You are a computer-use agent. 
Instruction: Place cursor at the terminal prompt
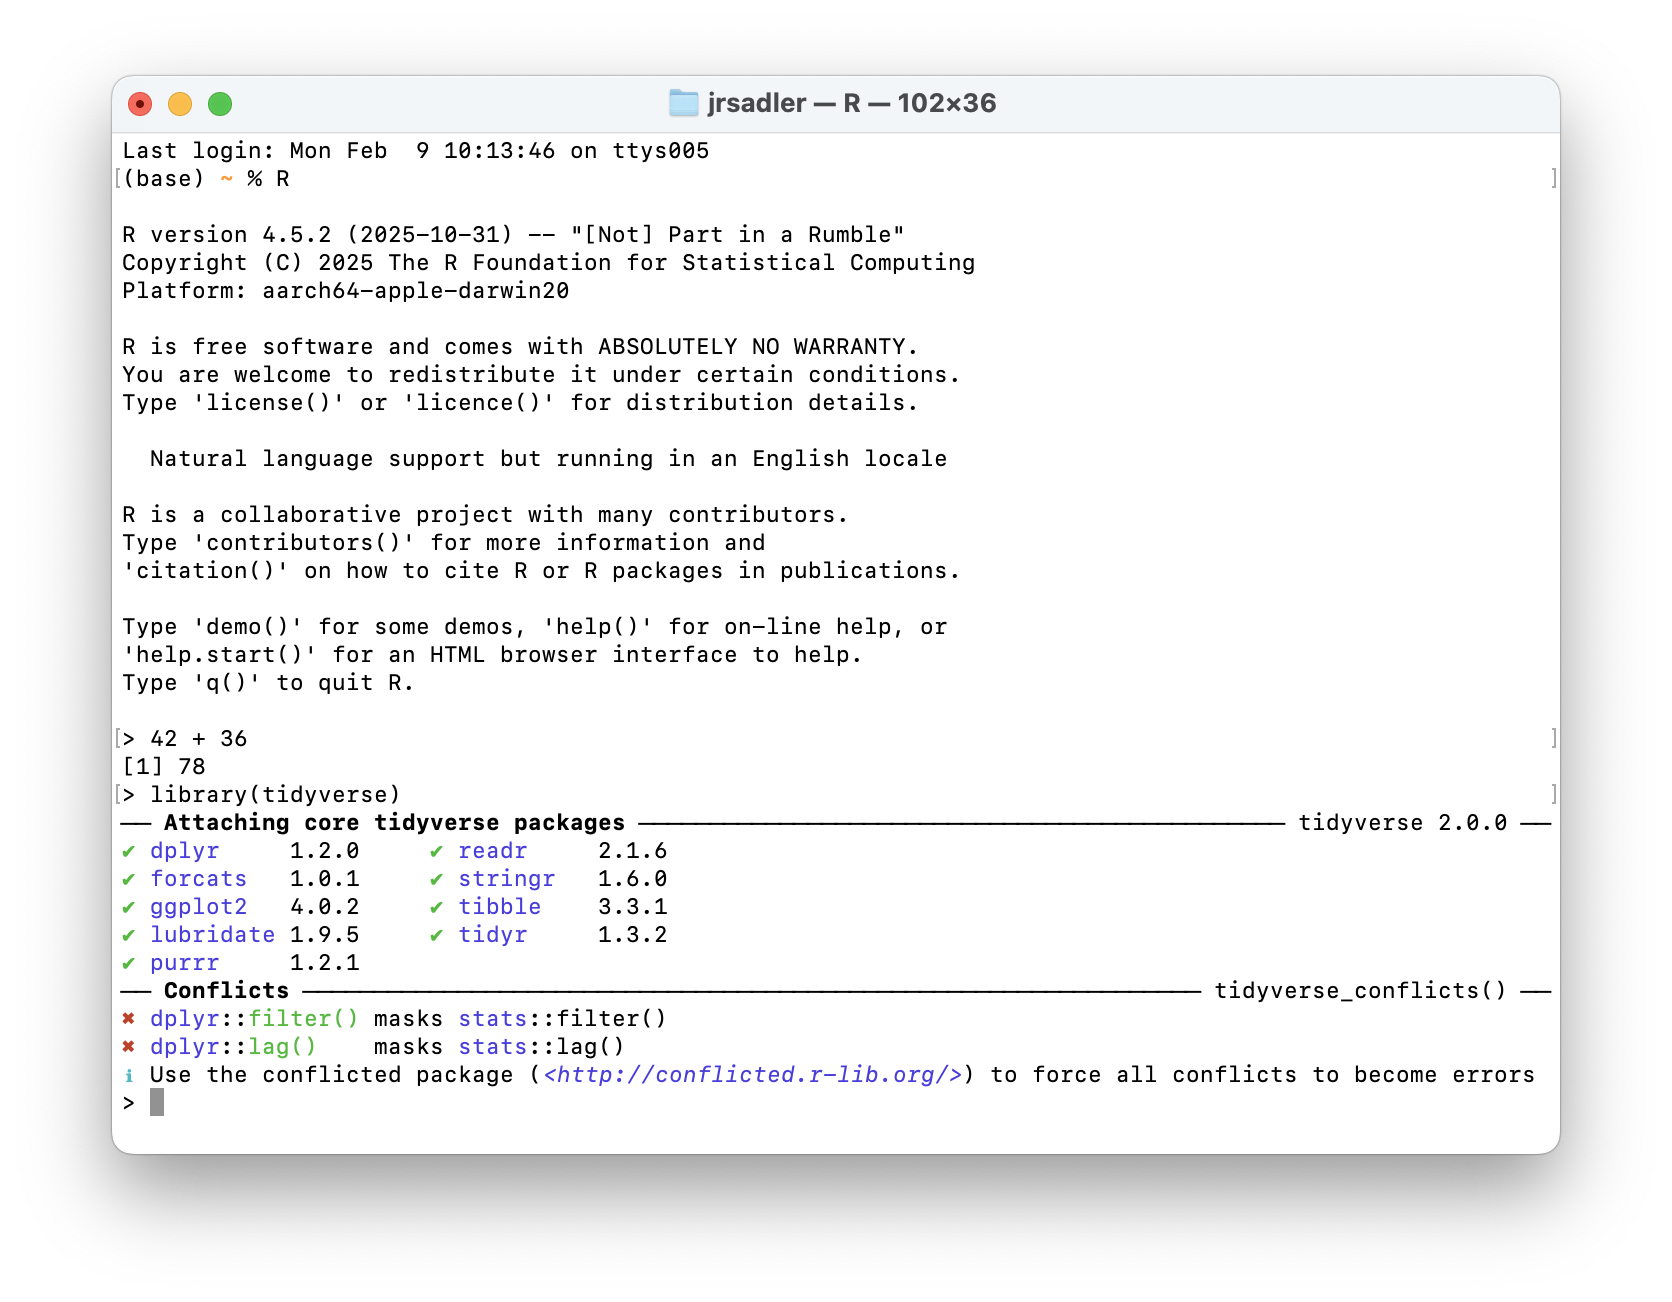pos(157,1103)
